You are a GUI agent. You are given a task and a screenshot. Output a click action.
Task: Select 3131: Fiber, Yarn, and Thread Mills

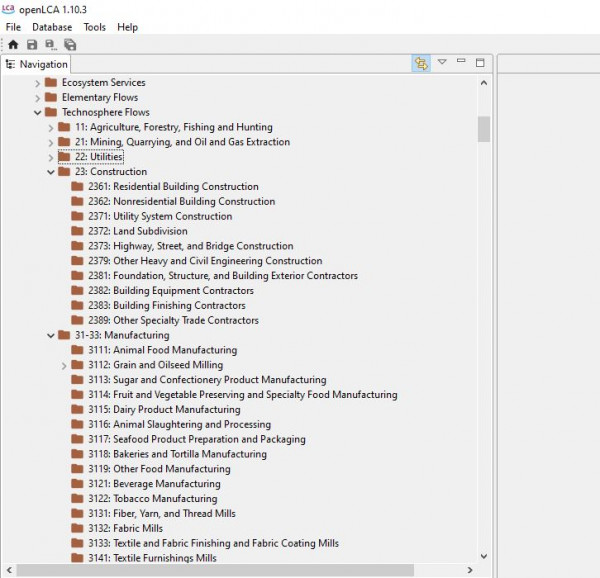point(161,514)
